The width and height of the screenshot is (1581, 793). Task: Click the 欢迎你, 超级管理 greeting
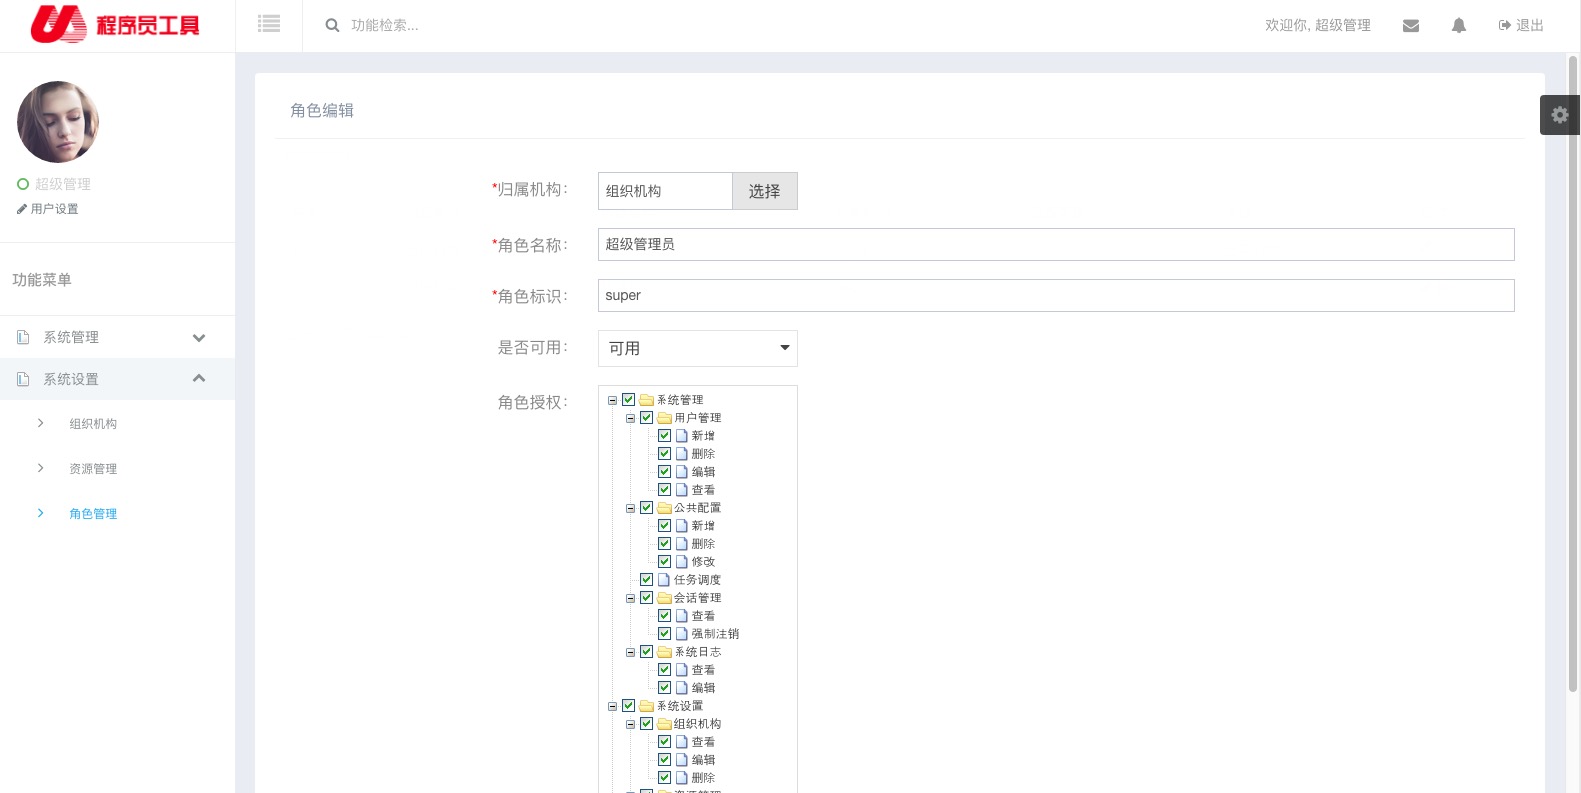(x=1318, y=25)
